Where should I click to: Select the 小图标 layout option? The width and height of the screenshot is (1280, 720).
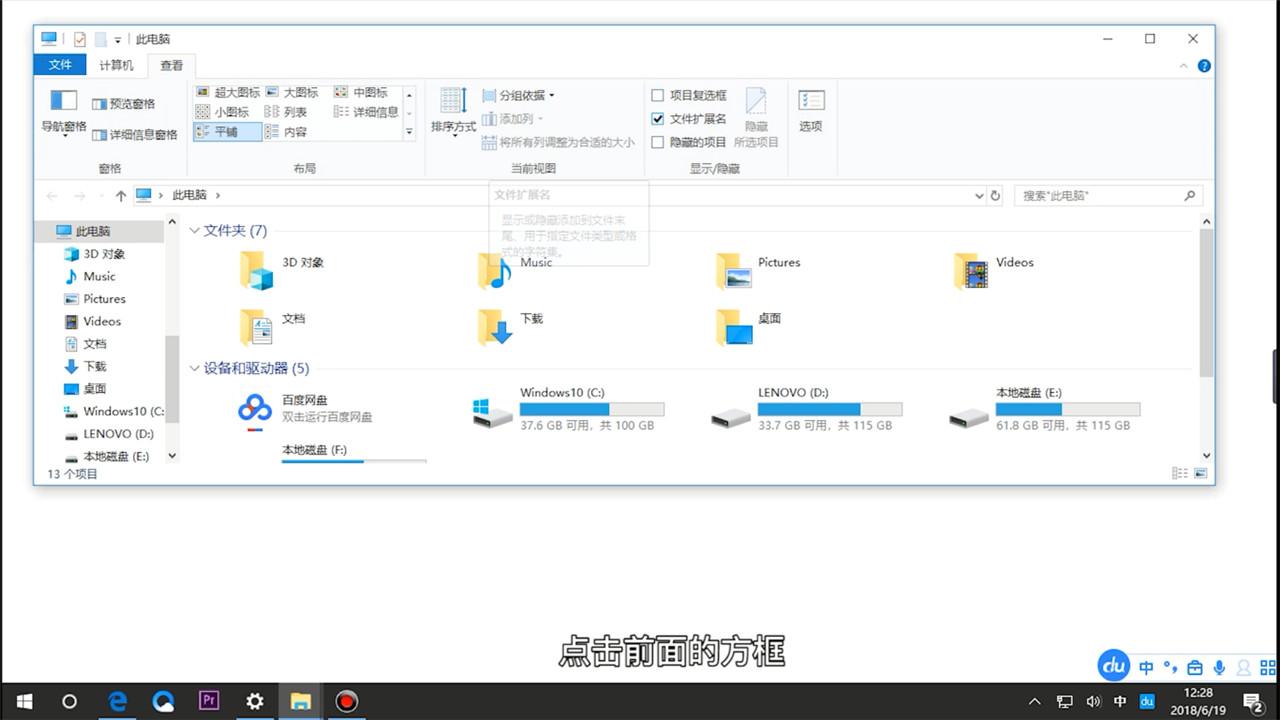click(223, 112)
